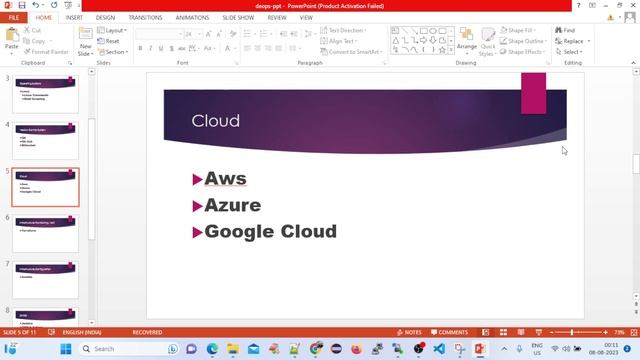Click the Redo arrow icon

pos(54,5)
